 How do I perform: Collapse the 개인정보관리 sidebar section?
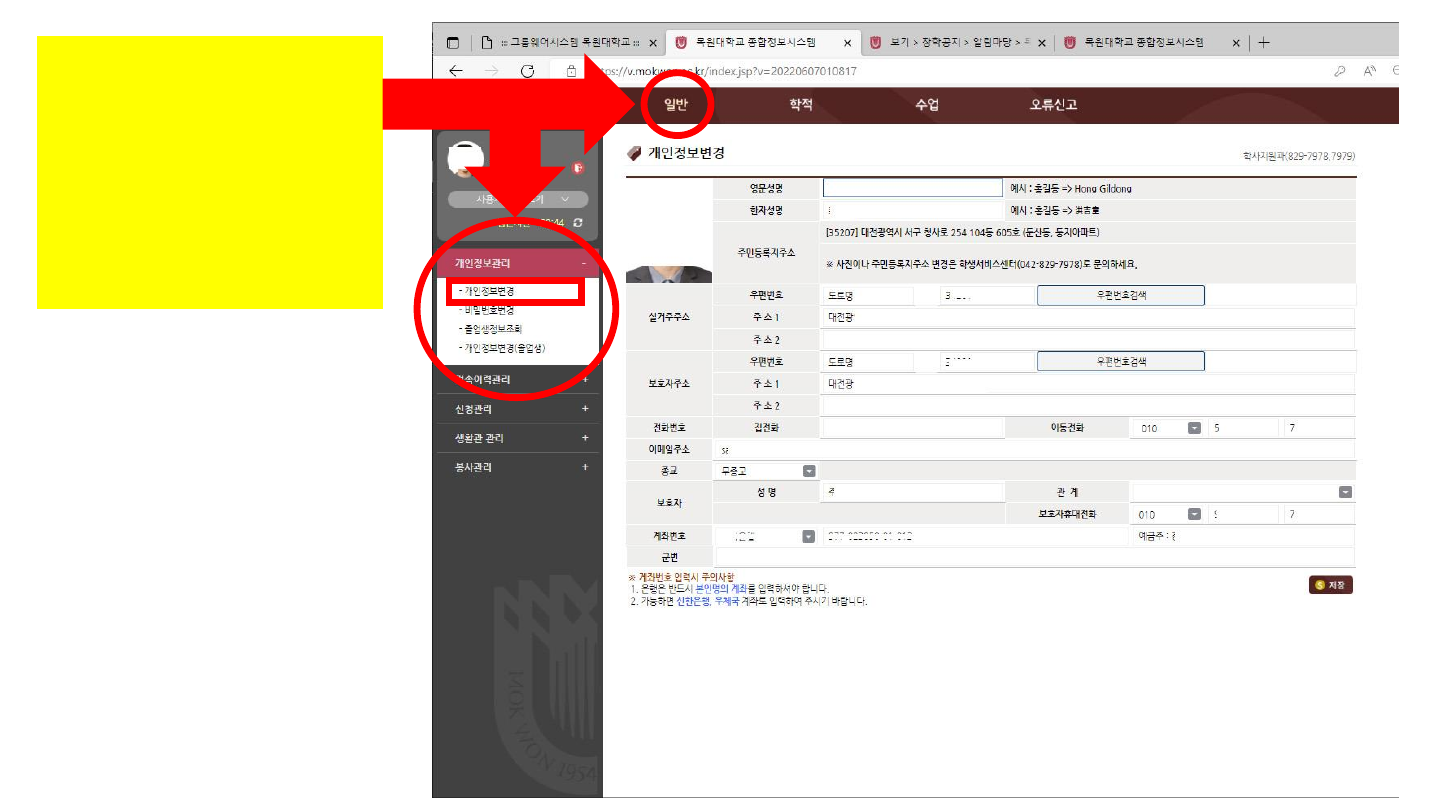coord(583,264)
